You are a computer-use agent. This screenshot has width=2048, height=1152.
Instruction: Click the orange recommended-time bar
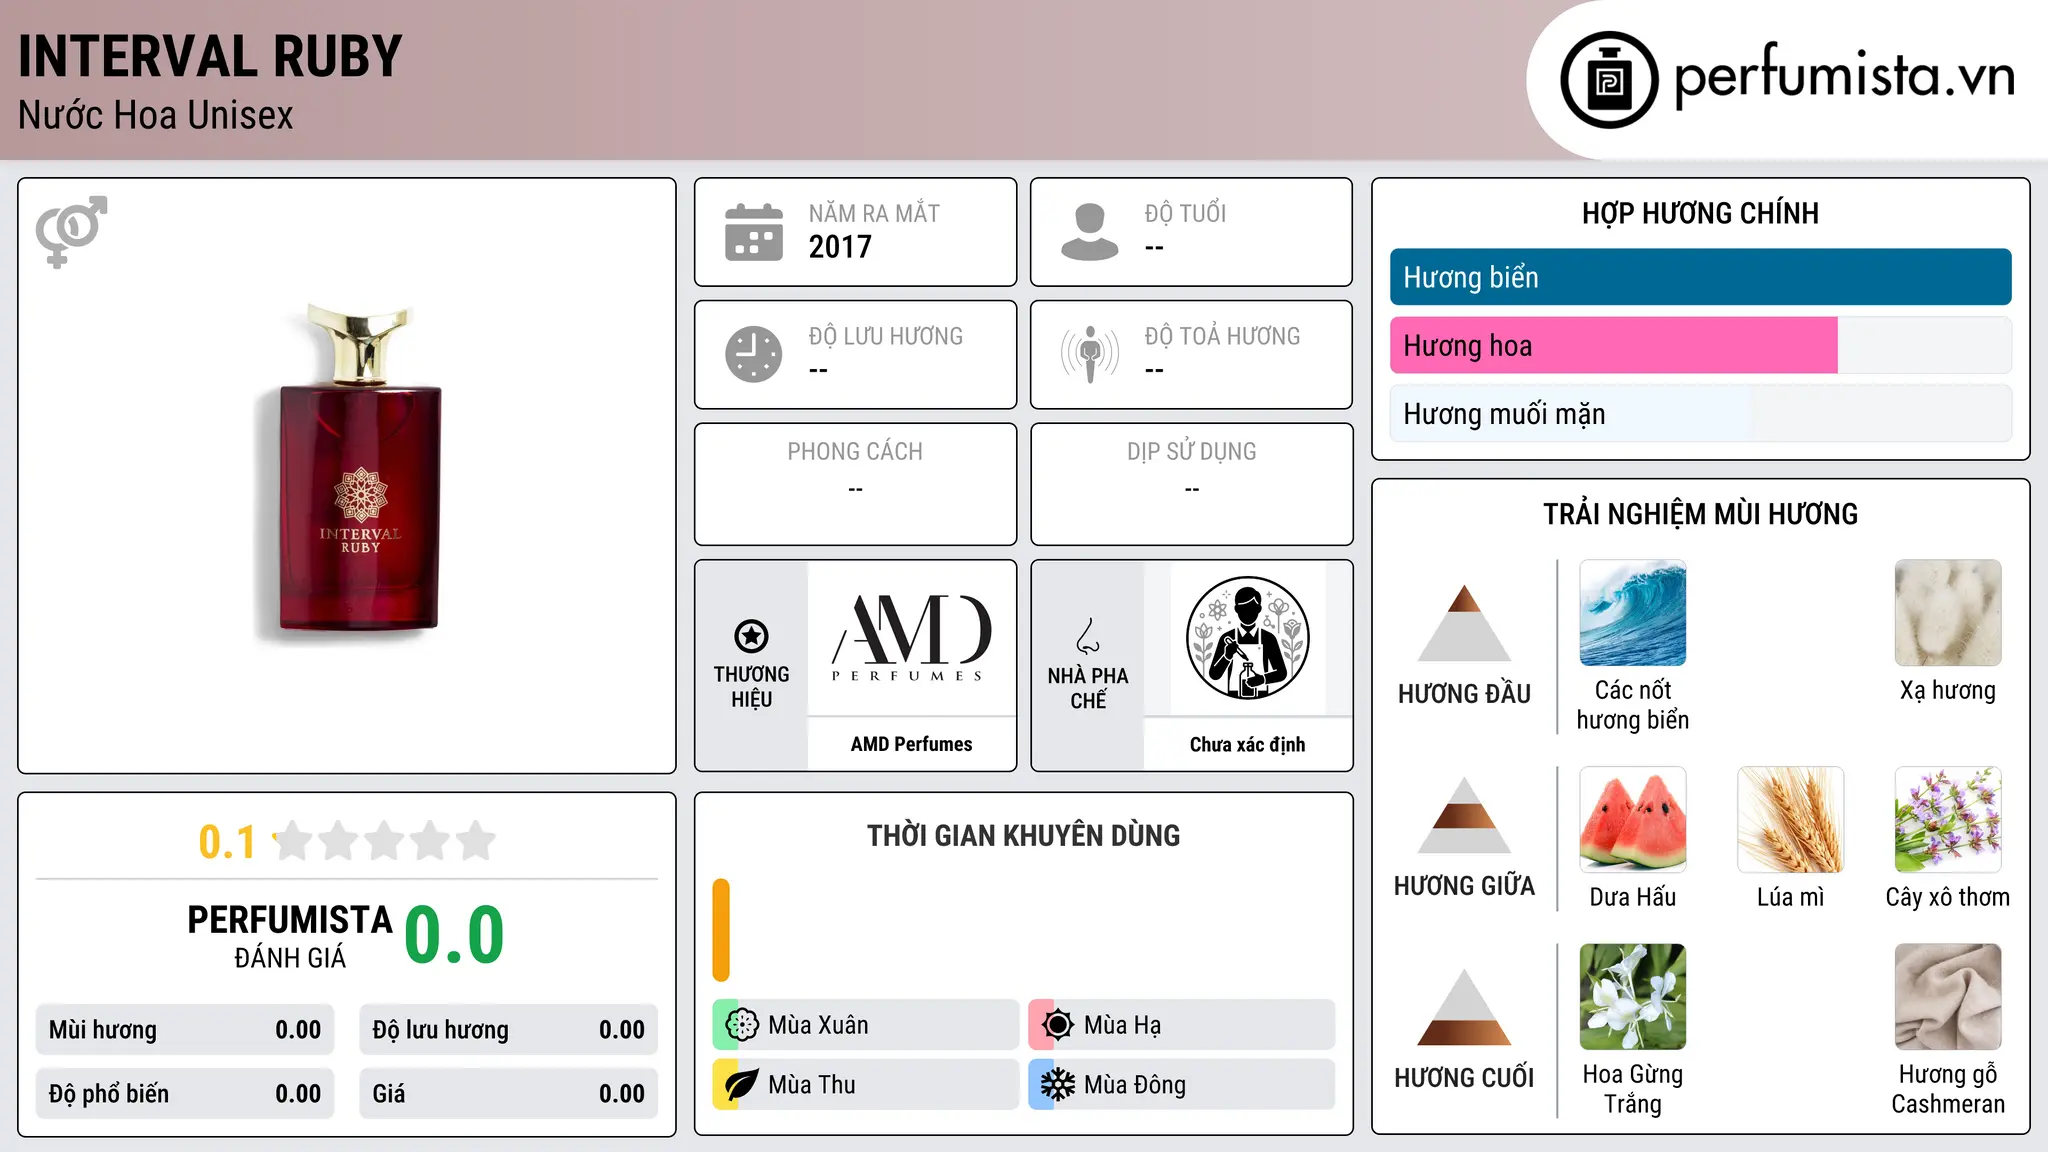pos(721,930)
